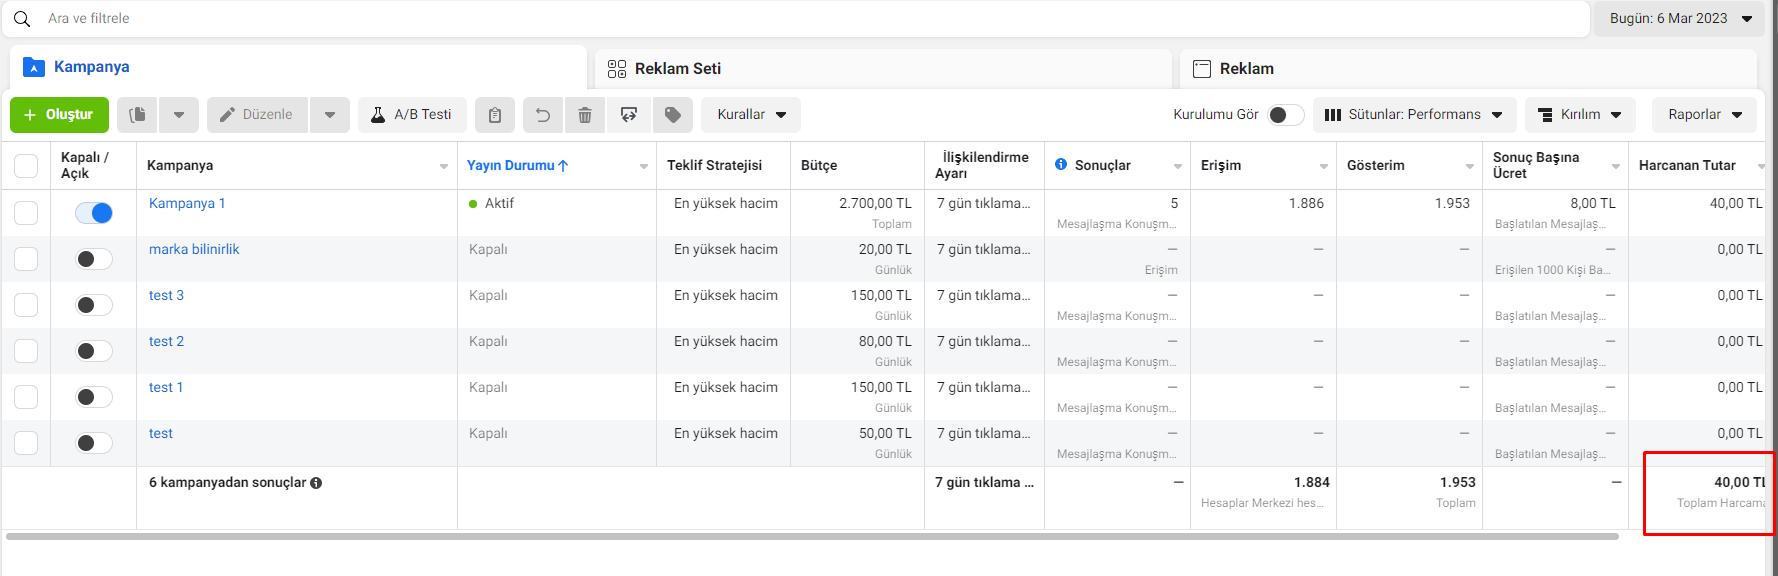Open the 'test' campaign link
The width and height of the screenshot is (1778, 576).
(161, 434)
